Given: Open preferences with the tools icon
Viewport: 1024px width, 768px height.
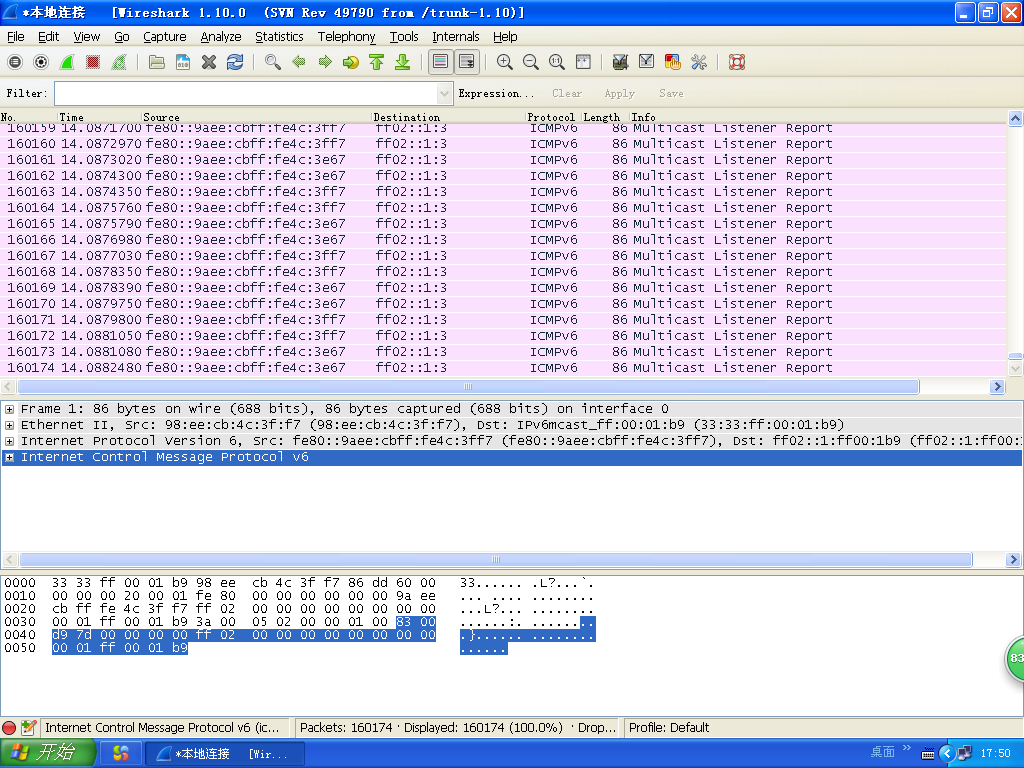Looking at the screenshot, I should coord(699,62).
